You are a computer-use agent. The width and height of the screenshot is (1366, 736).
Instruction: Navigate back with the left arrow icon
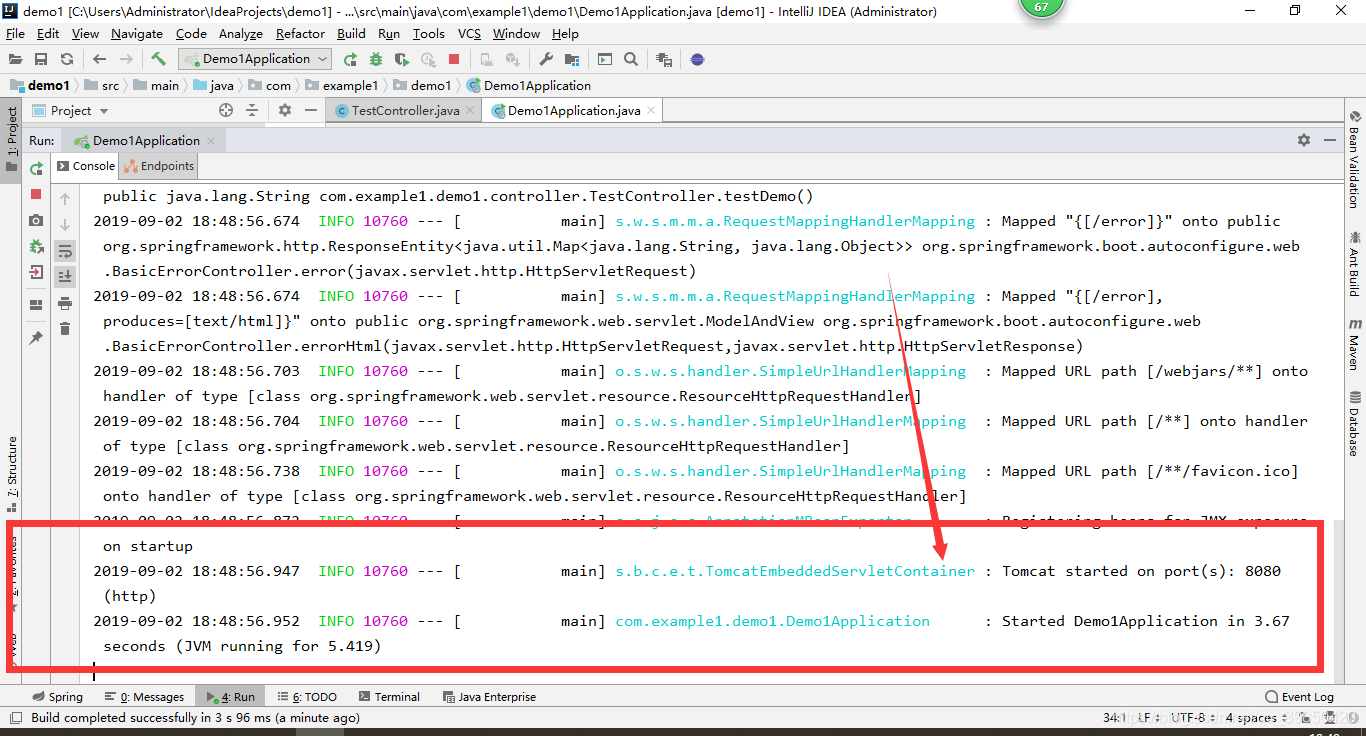pyautogui.click(x=99, y=59)
